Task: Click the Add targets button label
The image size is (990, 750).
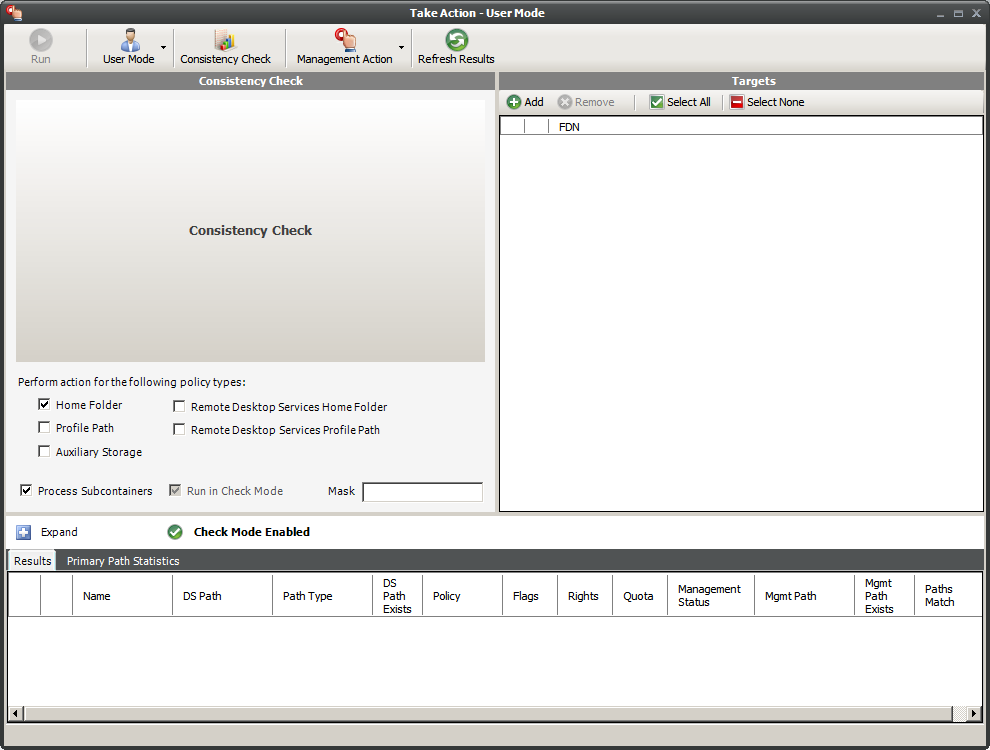Action: click(534, 102)
